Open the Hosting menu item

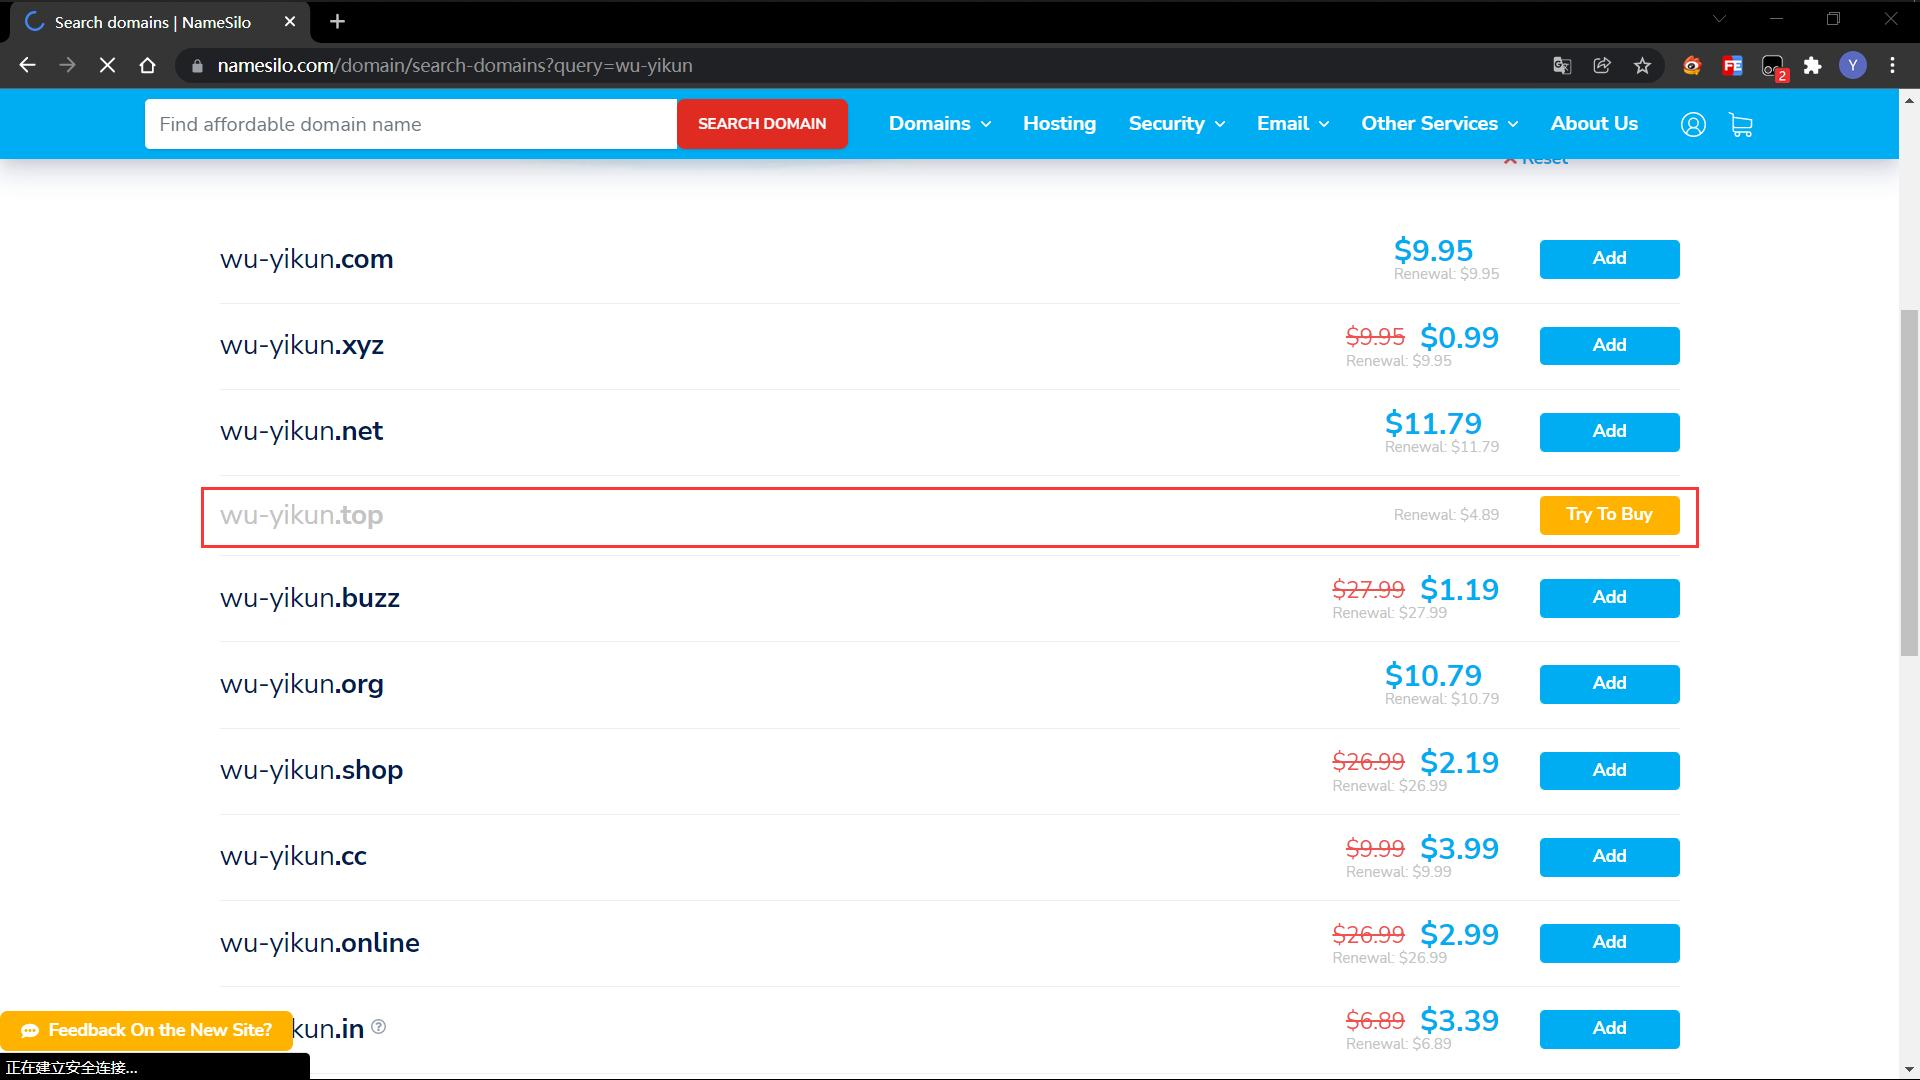coord(1059,124)
